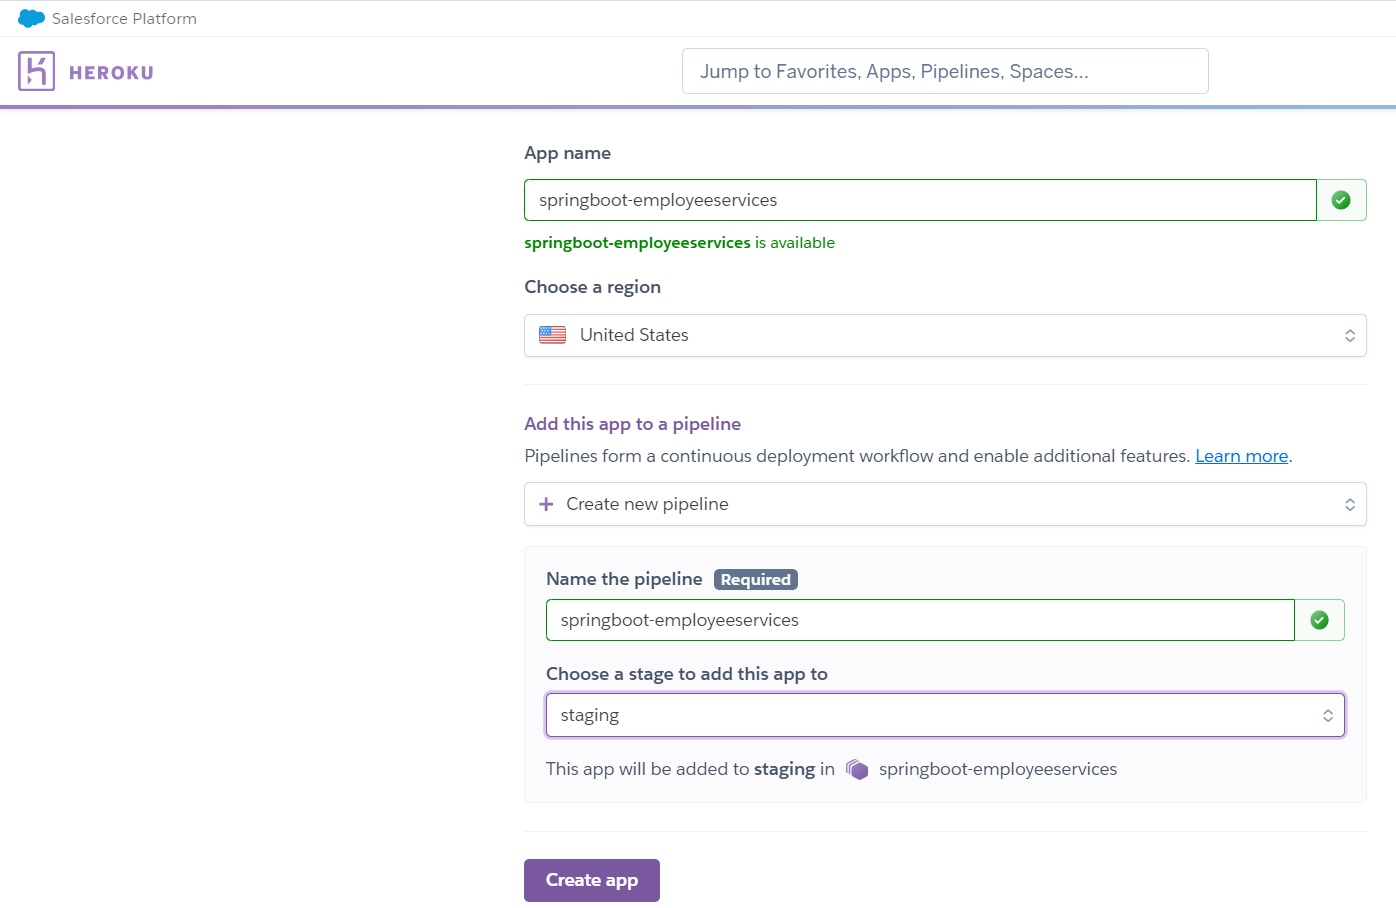Click the Salesforce Platform label
1396x908 pixels.
click(124, 18)
